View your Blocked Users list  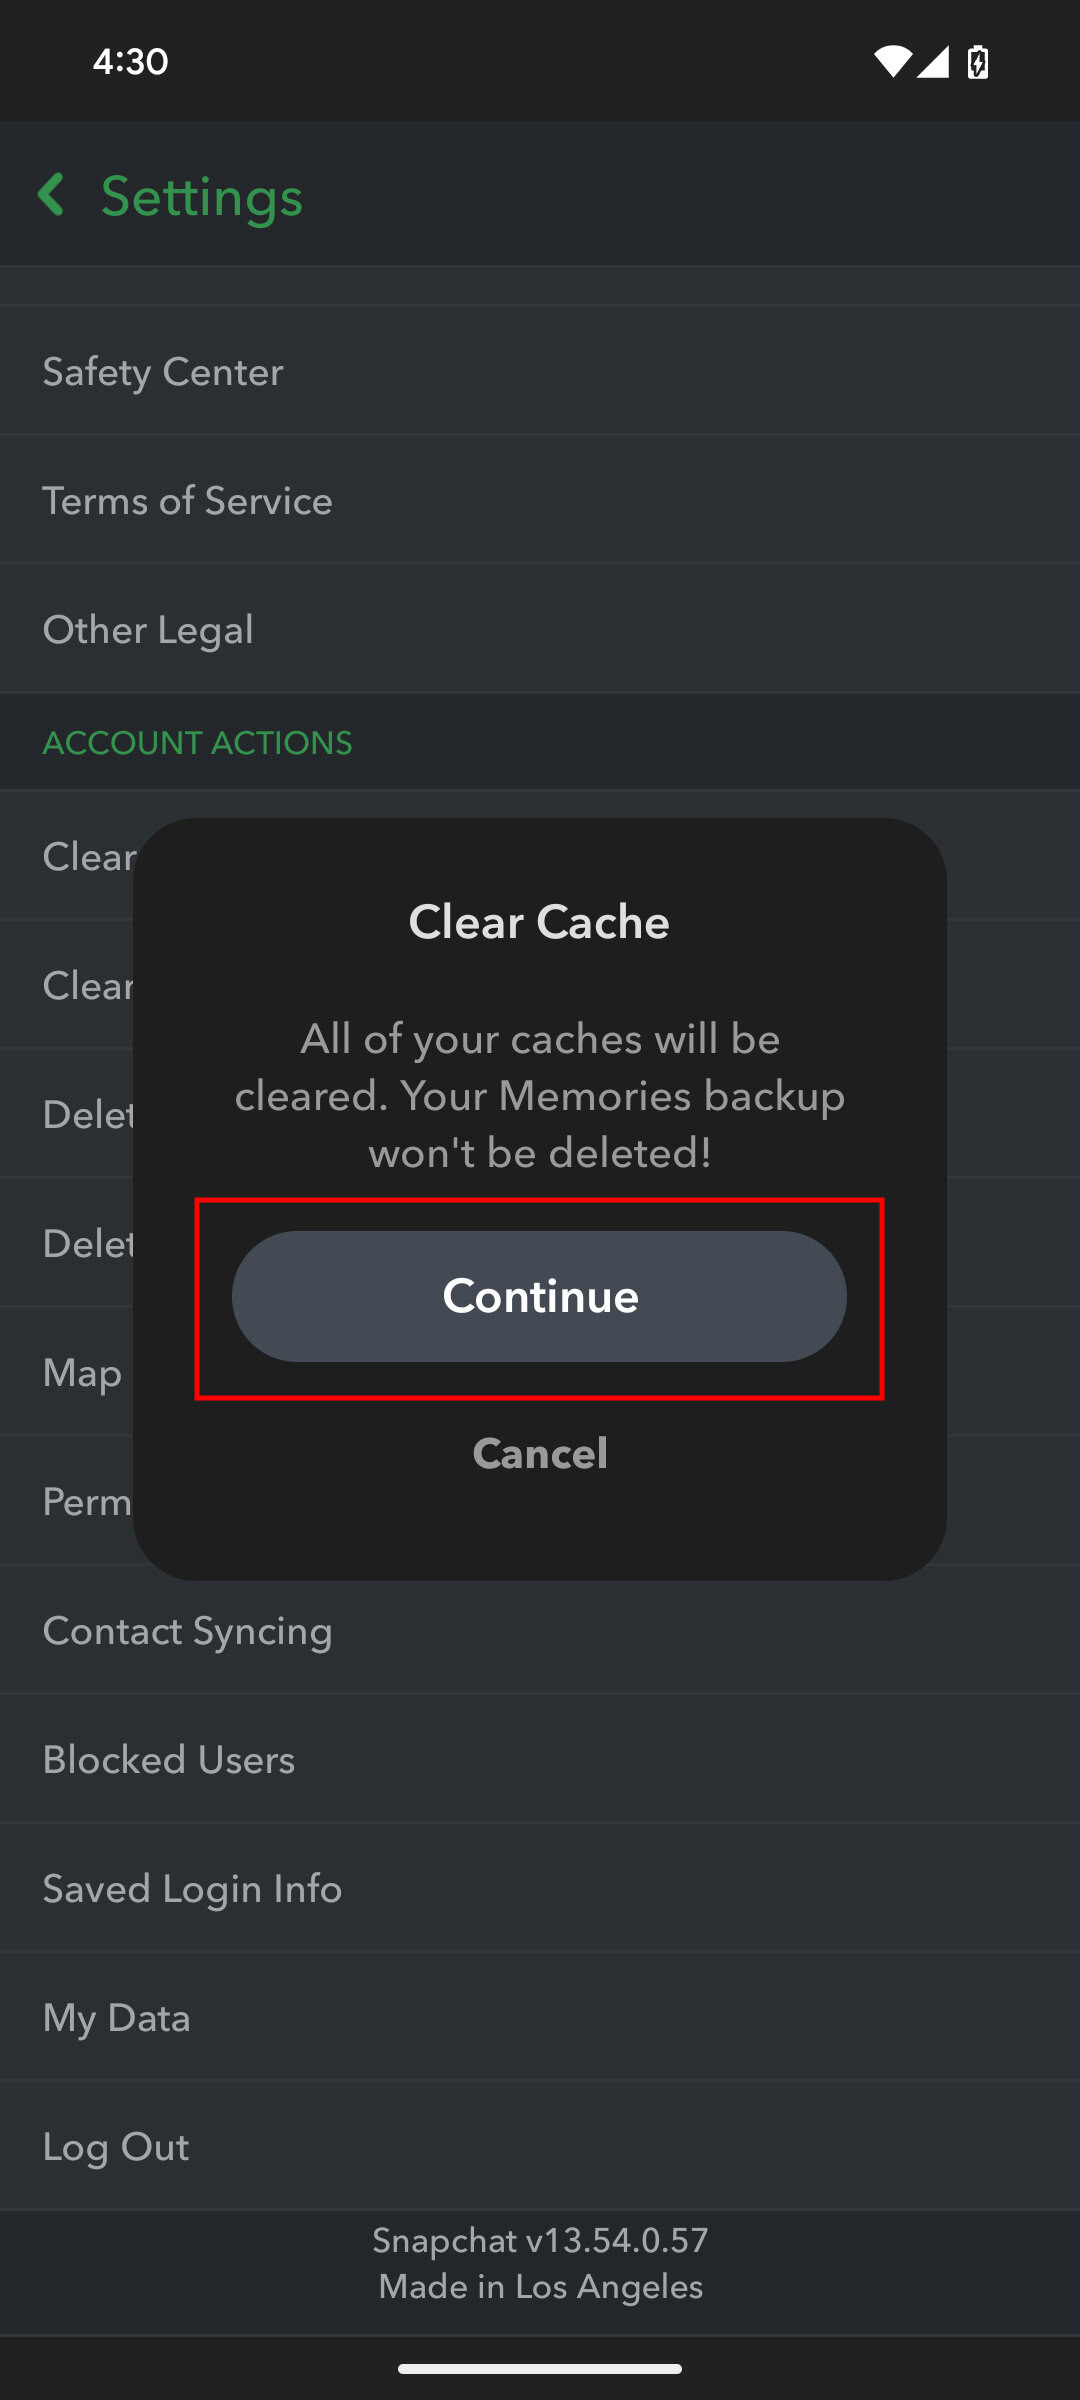point(168,1759)
